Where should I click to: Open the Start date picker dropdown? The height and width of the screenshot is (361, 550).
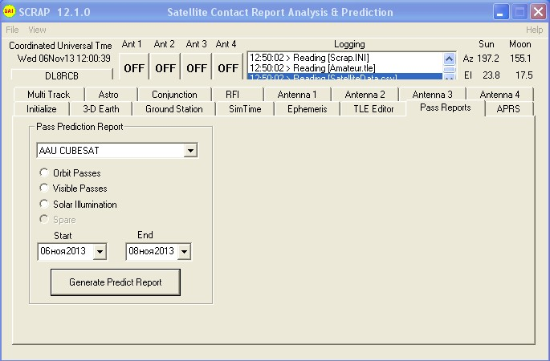tap(100, 252)
